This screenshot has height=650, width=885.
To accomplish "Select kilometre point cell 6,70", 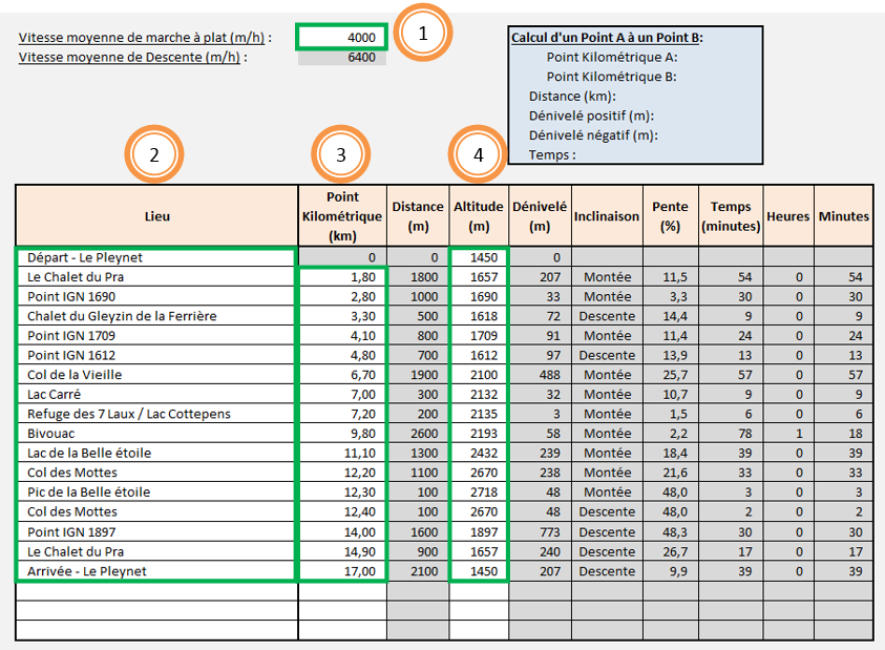I will click(342, 375).
